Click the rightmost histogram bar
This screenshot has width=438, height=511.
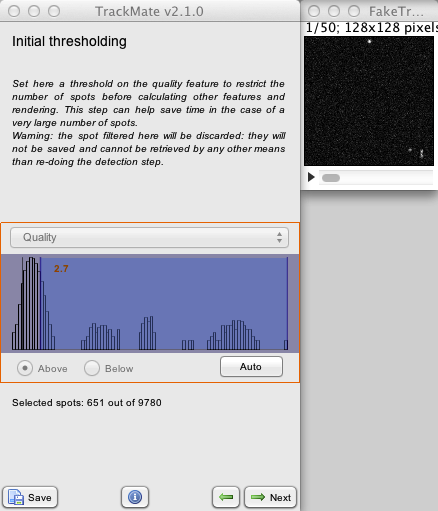[286, 345]
